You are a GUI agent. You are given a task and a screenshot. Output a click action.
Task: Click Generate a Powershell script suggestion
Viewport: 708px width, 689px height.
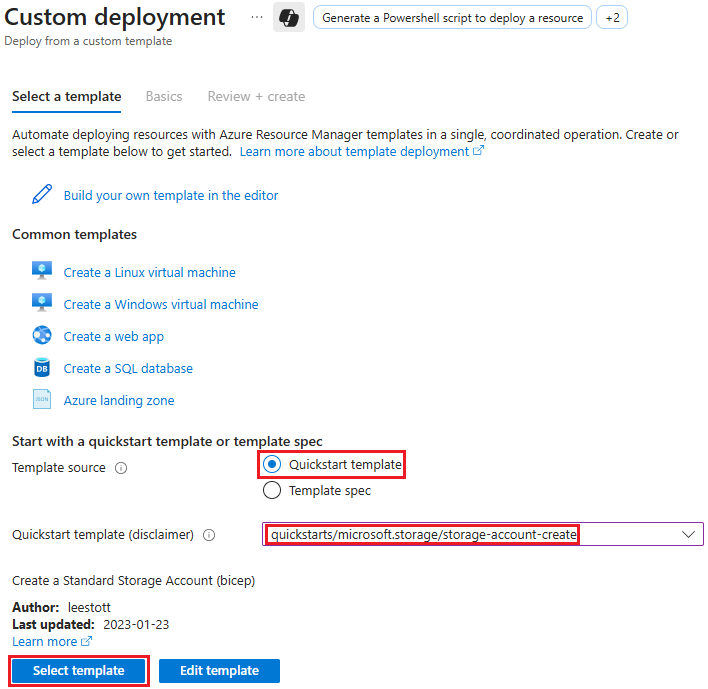(x=452, y=18)
